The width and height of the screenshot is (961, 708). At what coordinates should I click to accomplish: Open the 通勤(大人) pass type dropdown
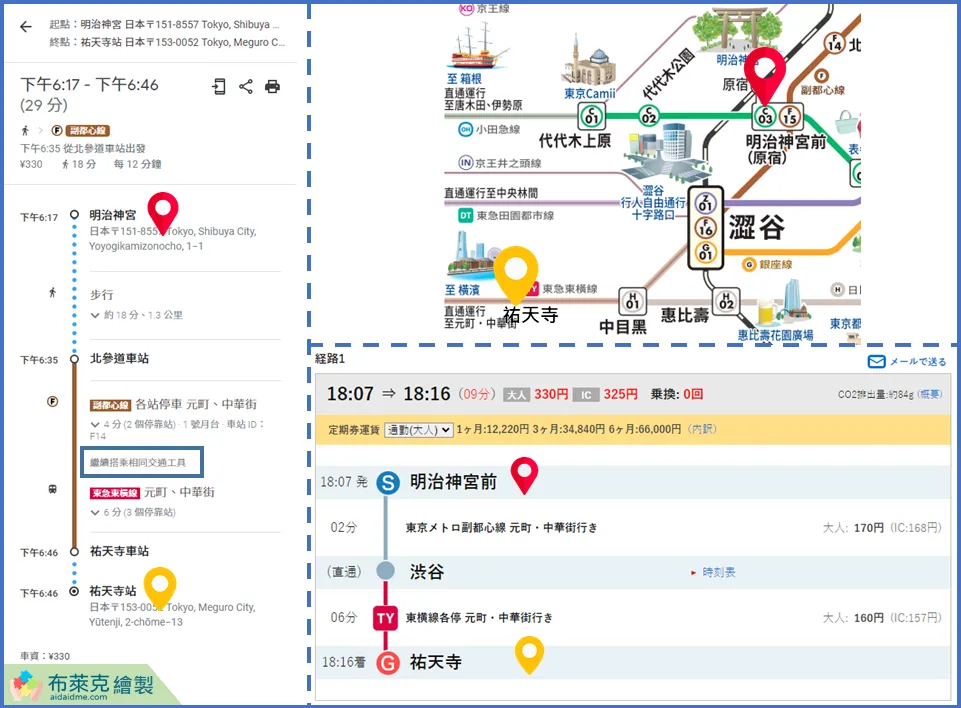419,430
